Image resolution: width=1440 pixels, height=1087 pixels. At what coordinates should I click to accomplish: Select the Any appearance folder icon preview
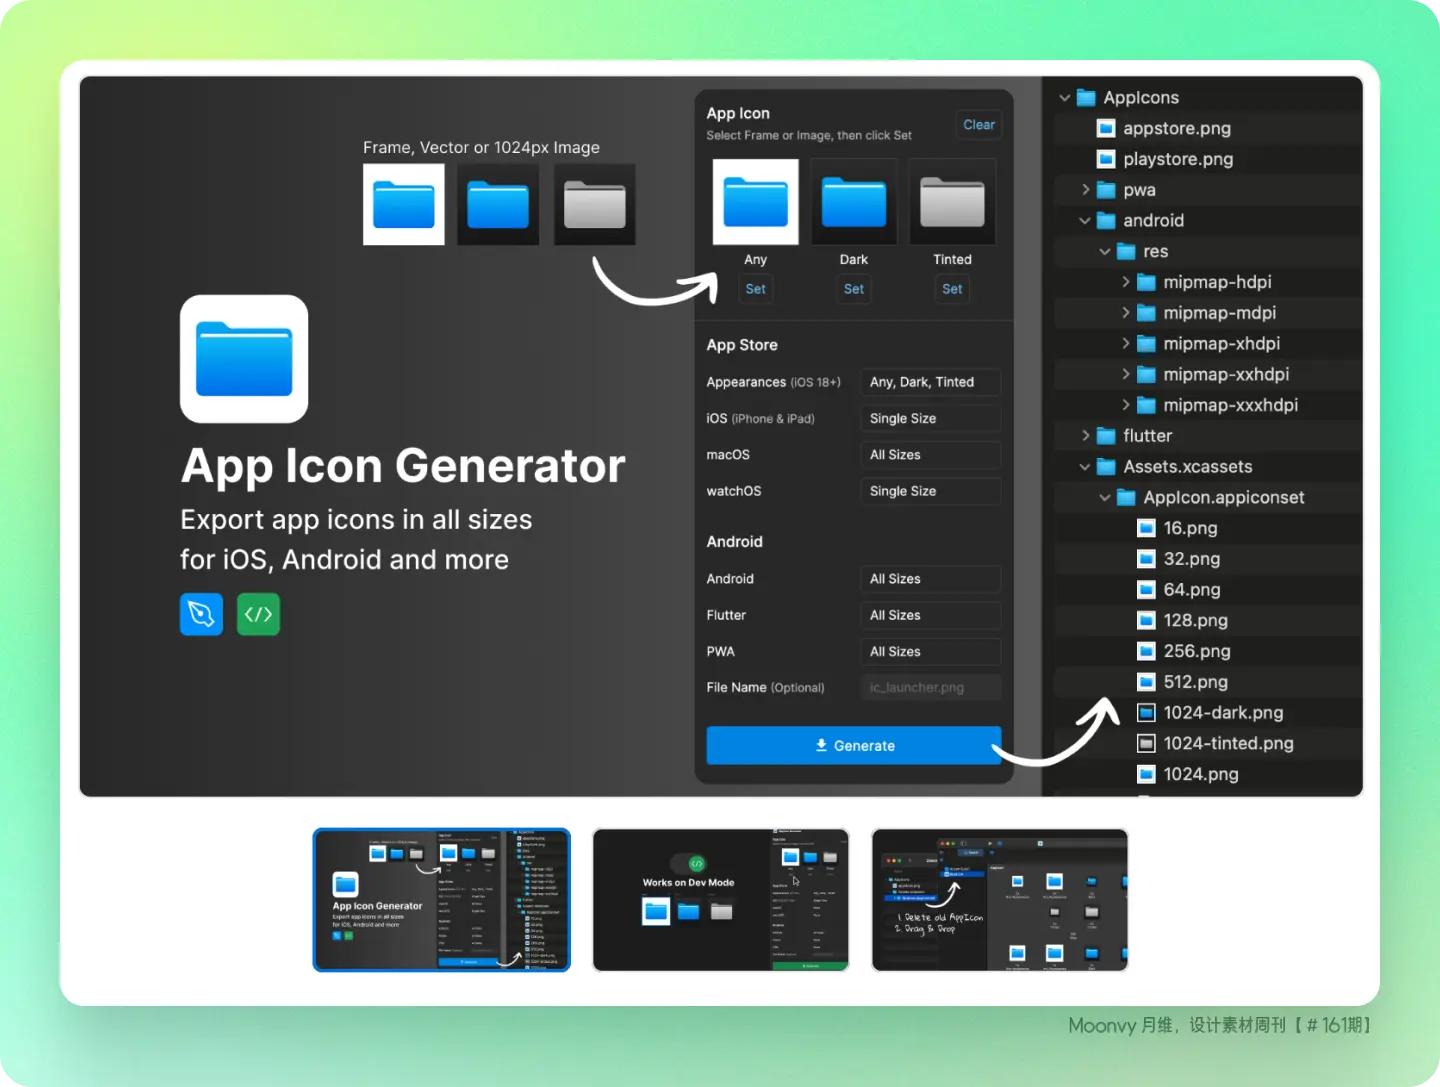click(755, 202)
